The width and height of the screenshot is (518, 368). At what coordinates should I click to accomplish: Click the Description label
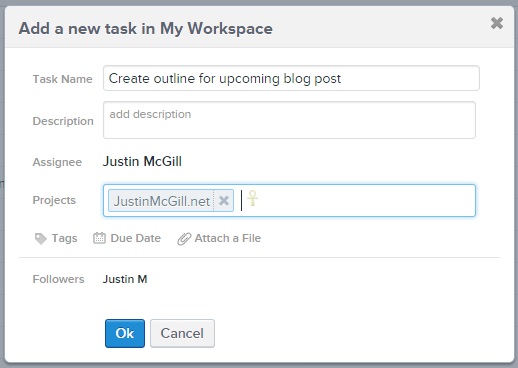63,121
